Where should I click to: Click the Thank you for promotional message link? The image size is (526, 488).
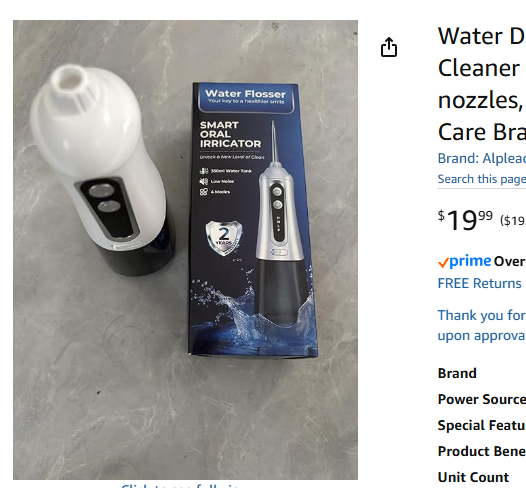tap(482, 325)
